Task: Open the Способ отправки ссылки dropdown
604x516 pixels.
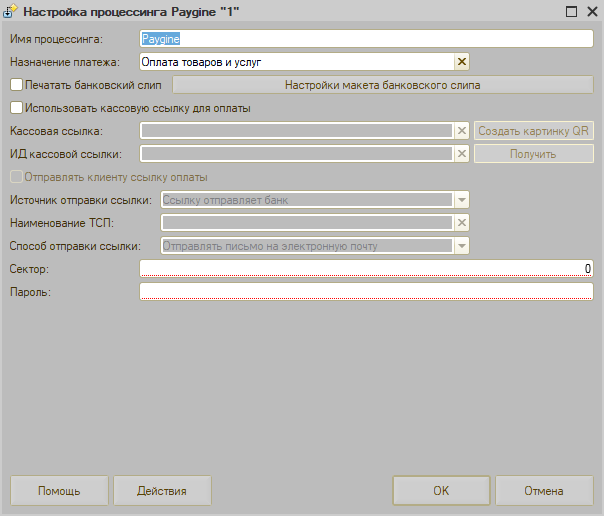Action: [461, 245]
